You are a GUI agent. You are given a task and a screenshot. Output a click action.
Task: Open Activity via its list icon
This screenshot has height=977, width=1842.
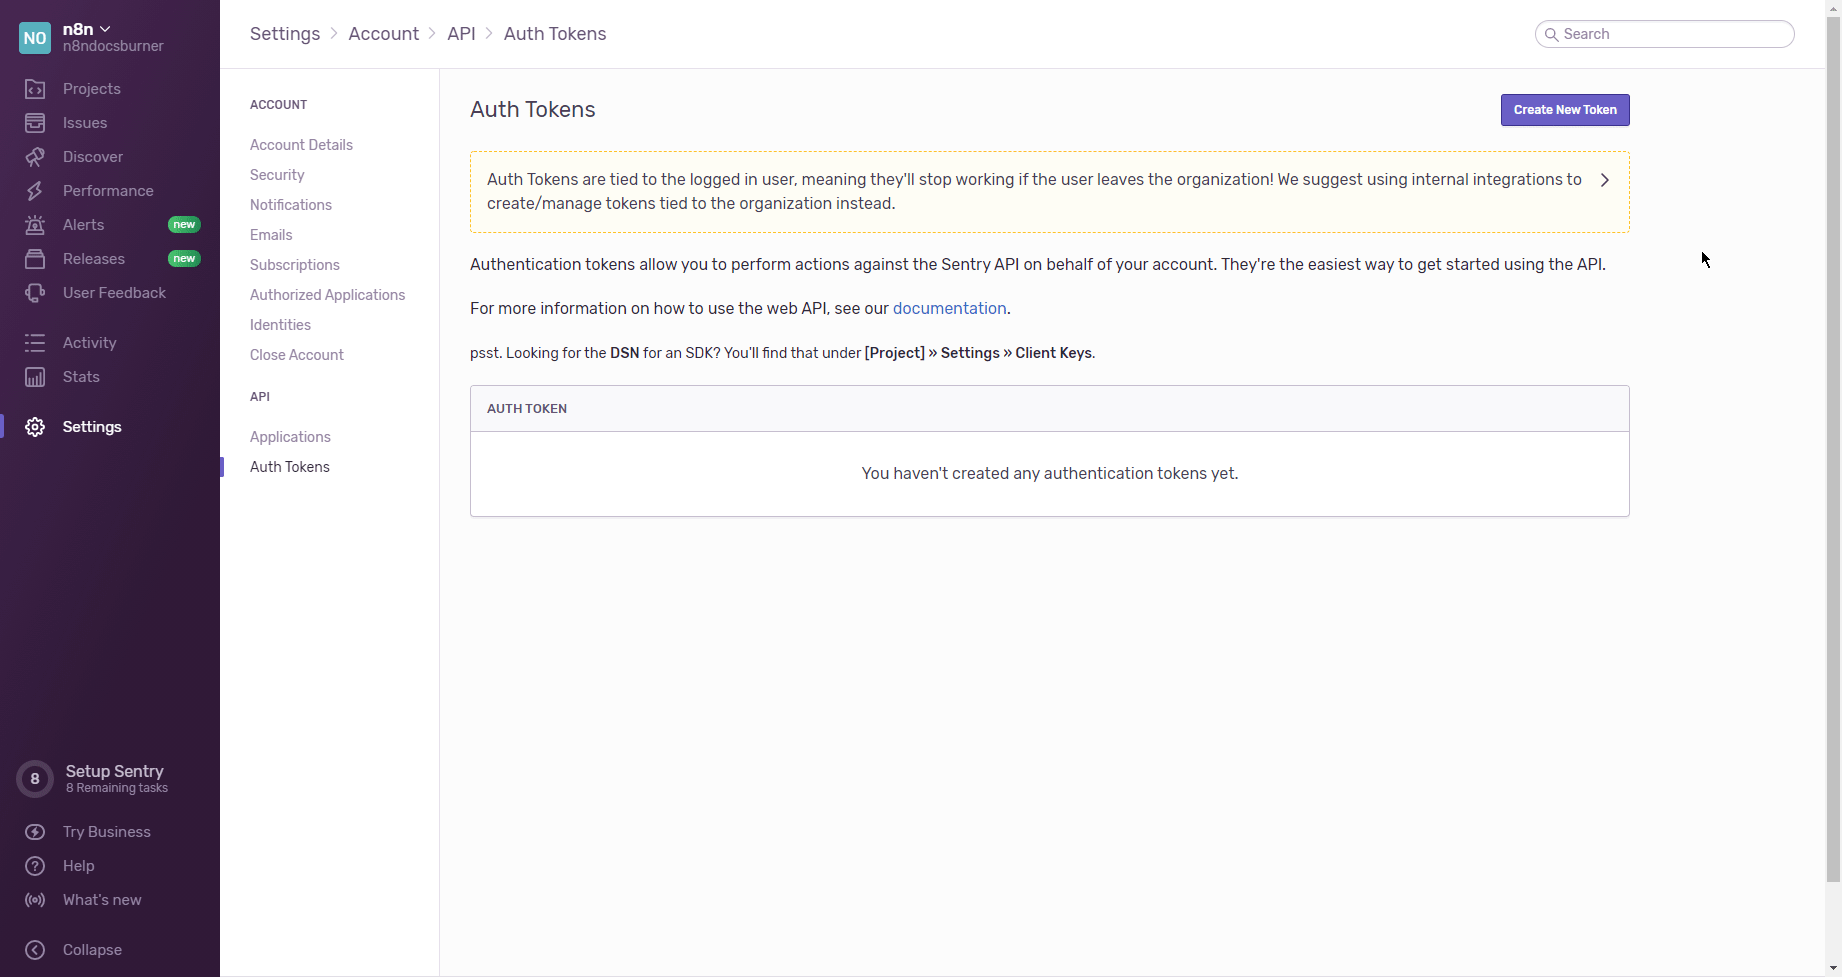(35, 343)
